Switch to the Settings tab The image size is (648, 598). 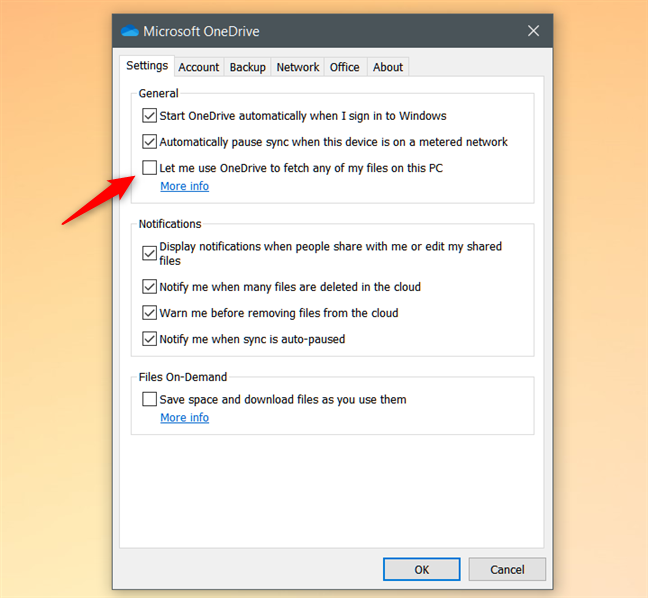pyautogui.click(x=147, y=66)
